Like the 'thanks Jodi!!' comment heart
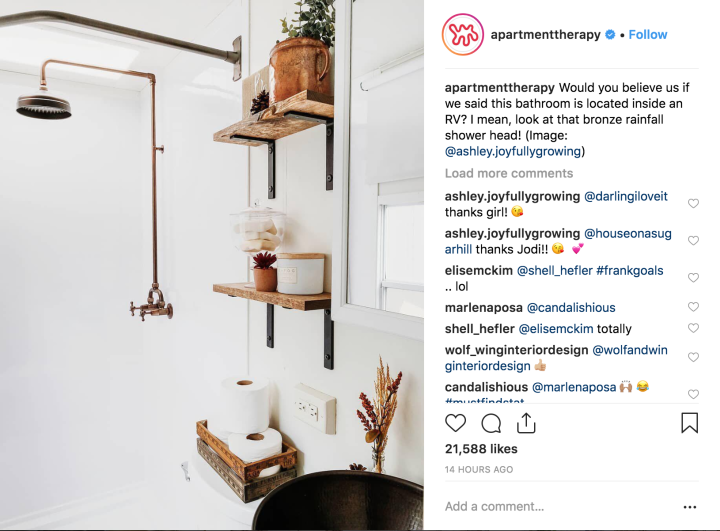720x531 pixels. point(693,241)
